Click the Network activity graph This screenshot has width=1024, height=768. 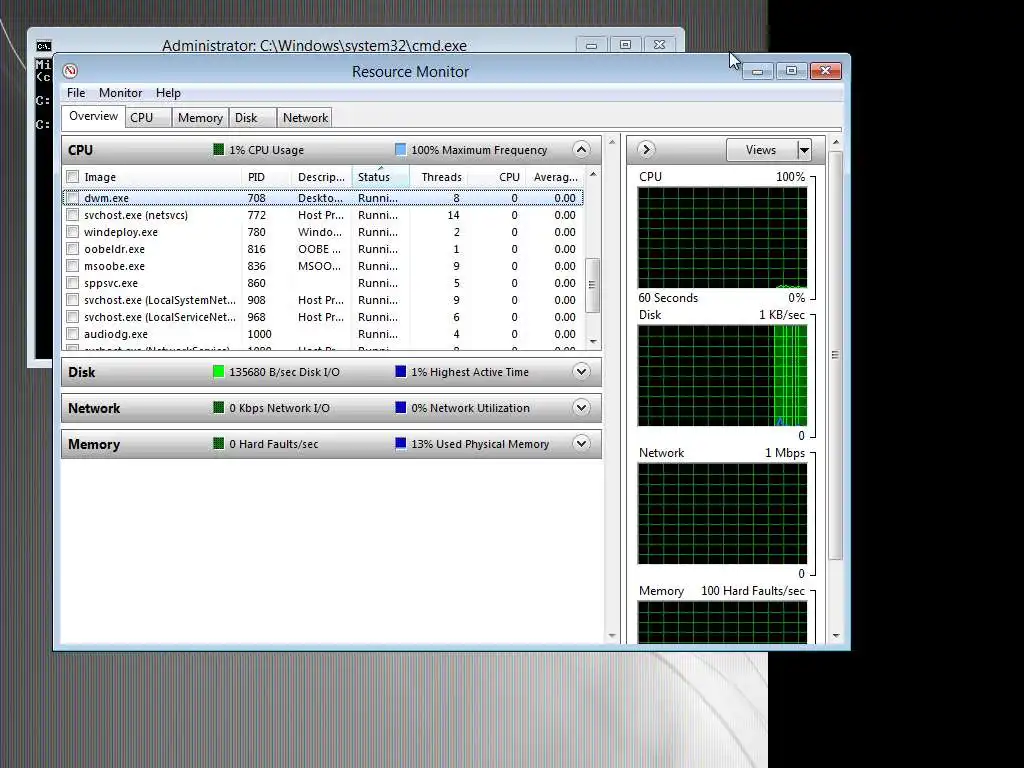pyautogui.click(x=722, y=513)
